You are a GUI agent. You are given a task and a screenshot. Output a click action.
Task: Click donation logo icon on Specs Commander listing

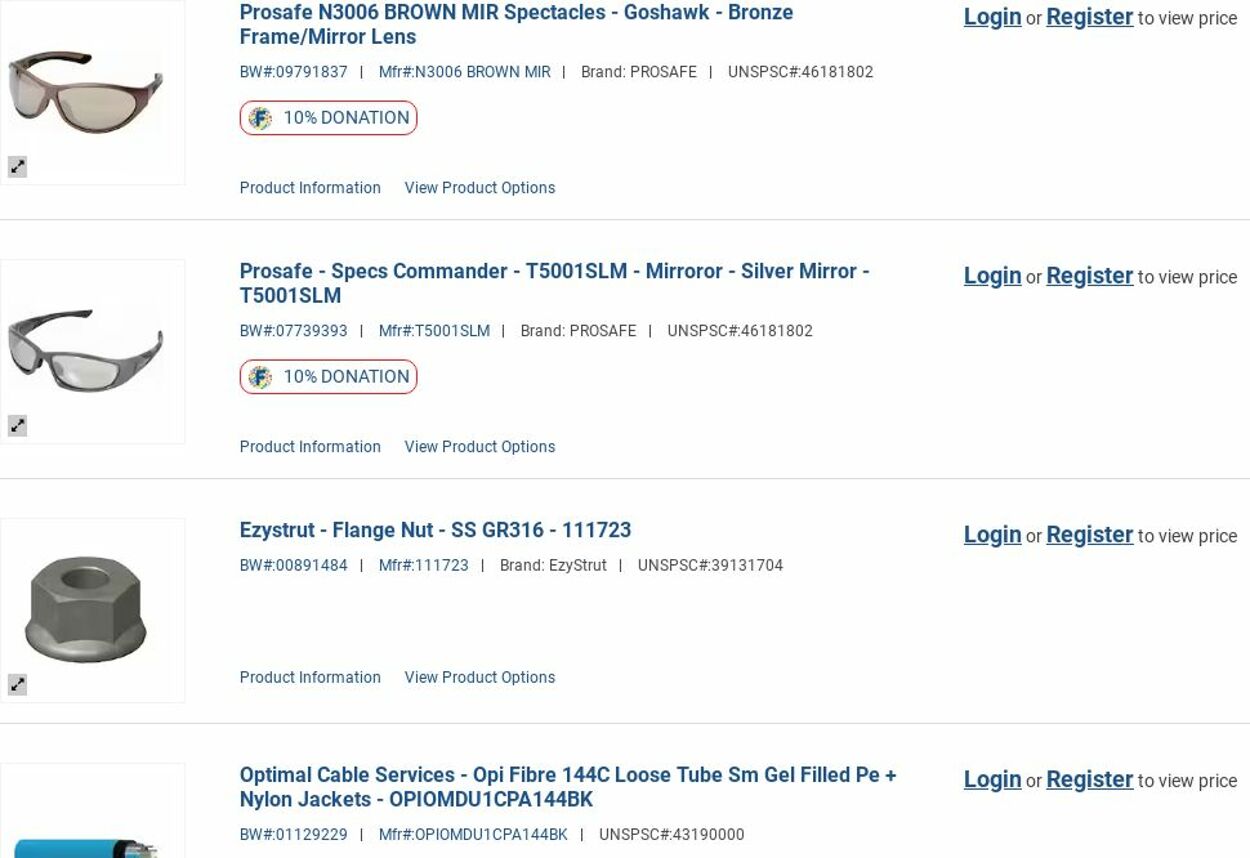(x=260, y=378)
